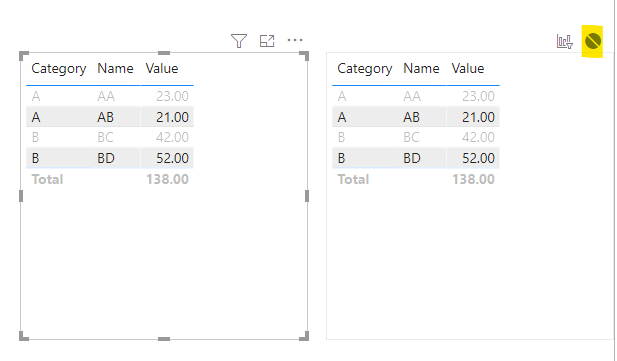Select the Filter interaction icon on right visual

coord(564,41)
